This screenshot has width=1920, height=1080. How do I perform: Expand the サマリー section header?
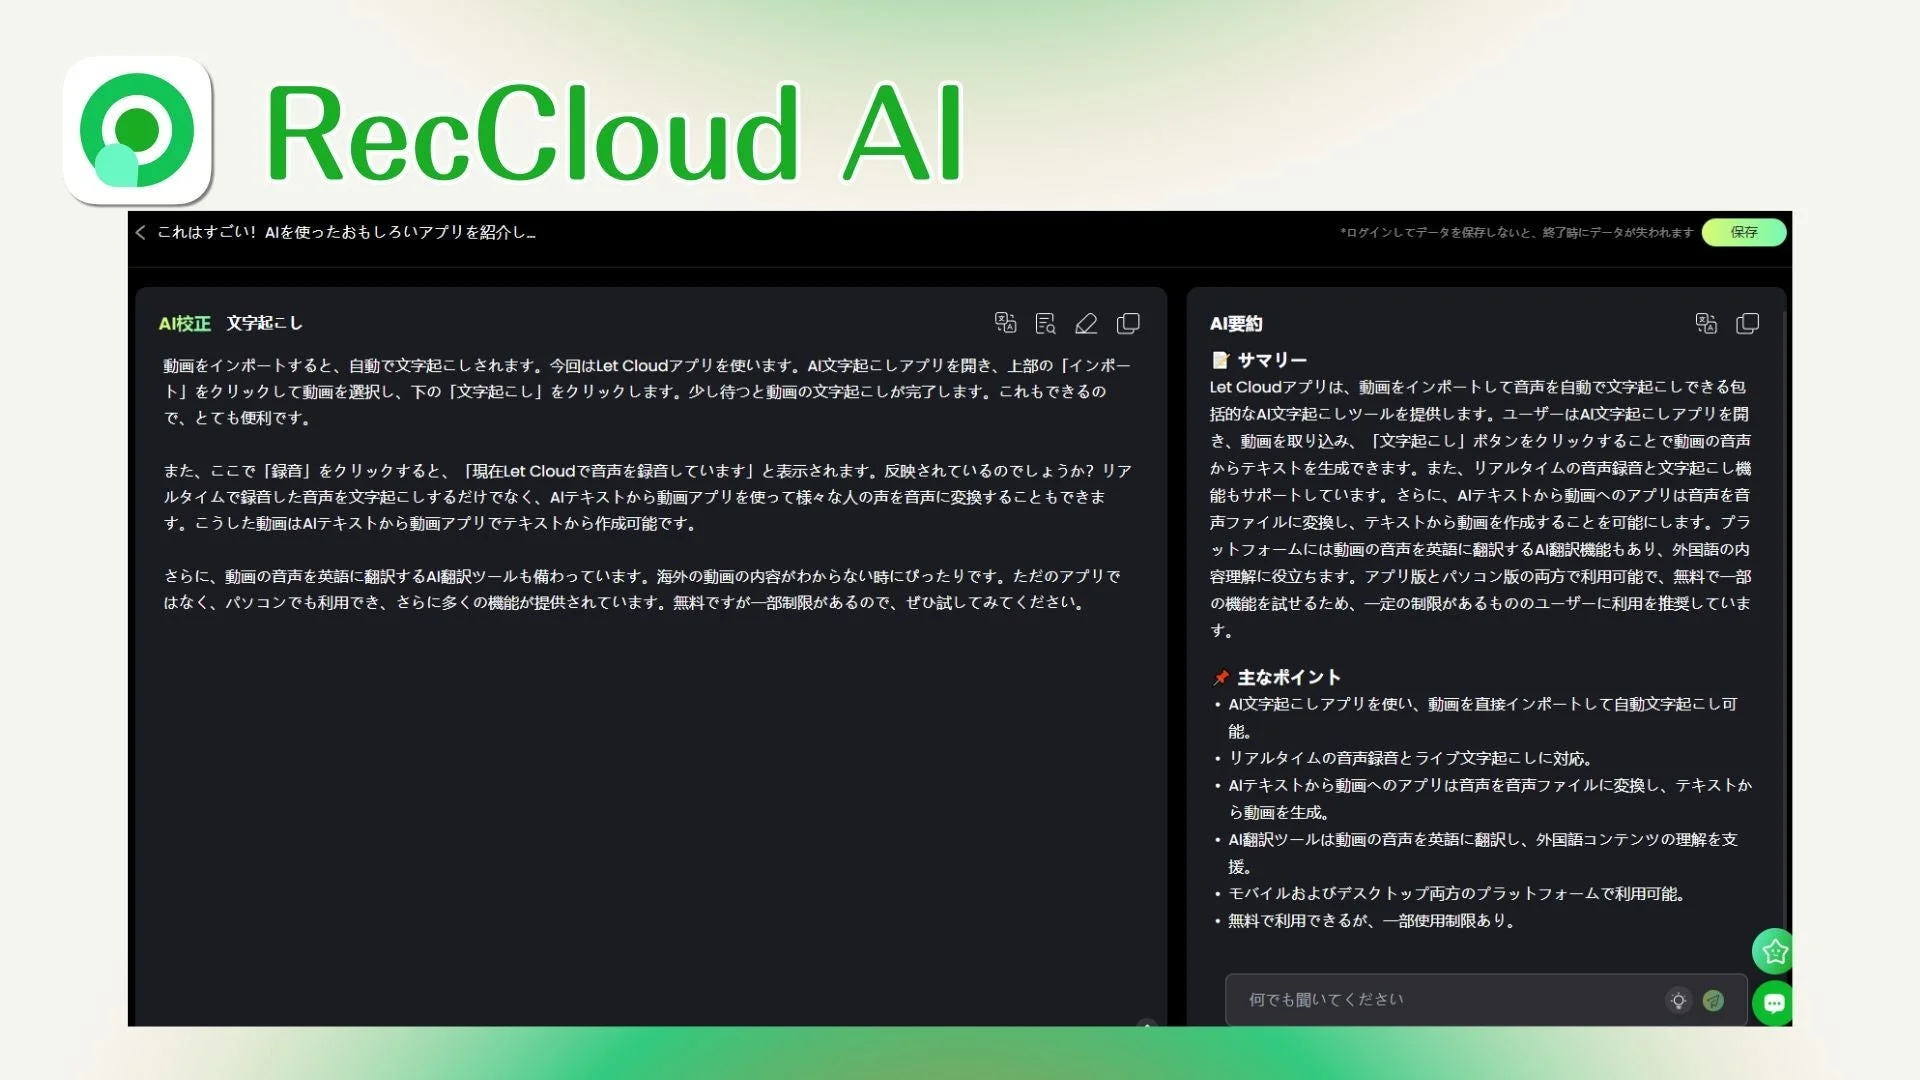(1270, 359)
